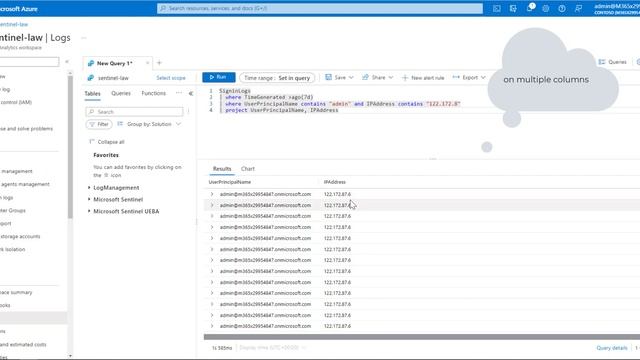This screenshot has height=360, width=640.
Task: Open the Export dropdown
Action: tap(469, 77)
